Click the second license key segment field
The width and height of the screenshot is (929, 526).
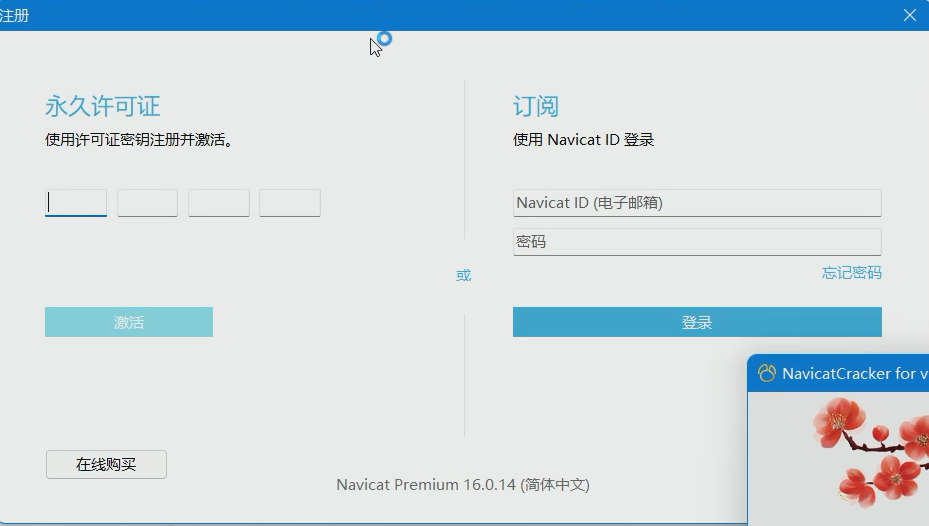click(148, 203)
